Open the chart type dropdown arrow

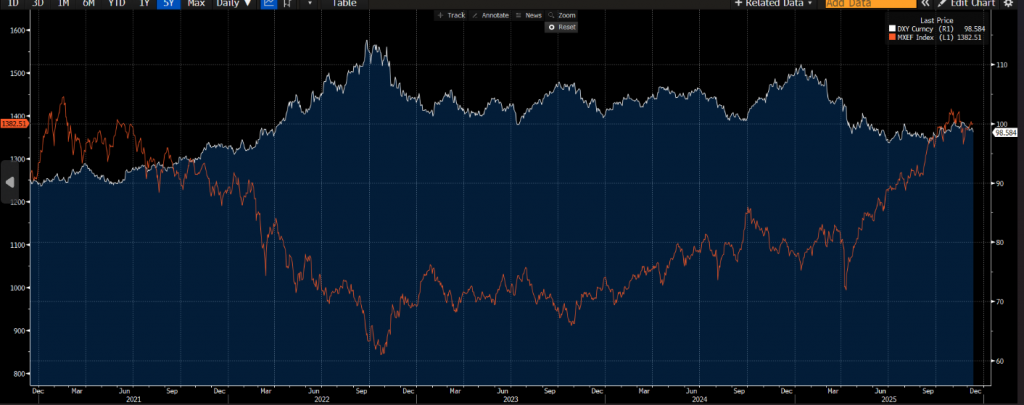coord(309,4)
